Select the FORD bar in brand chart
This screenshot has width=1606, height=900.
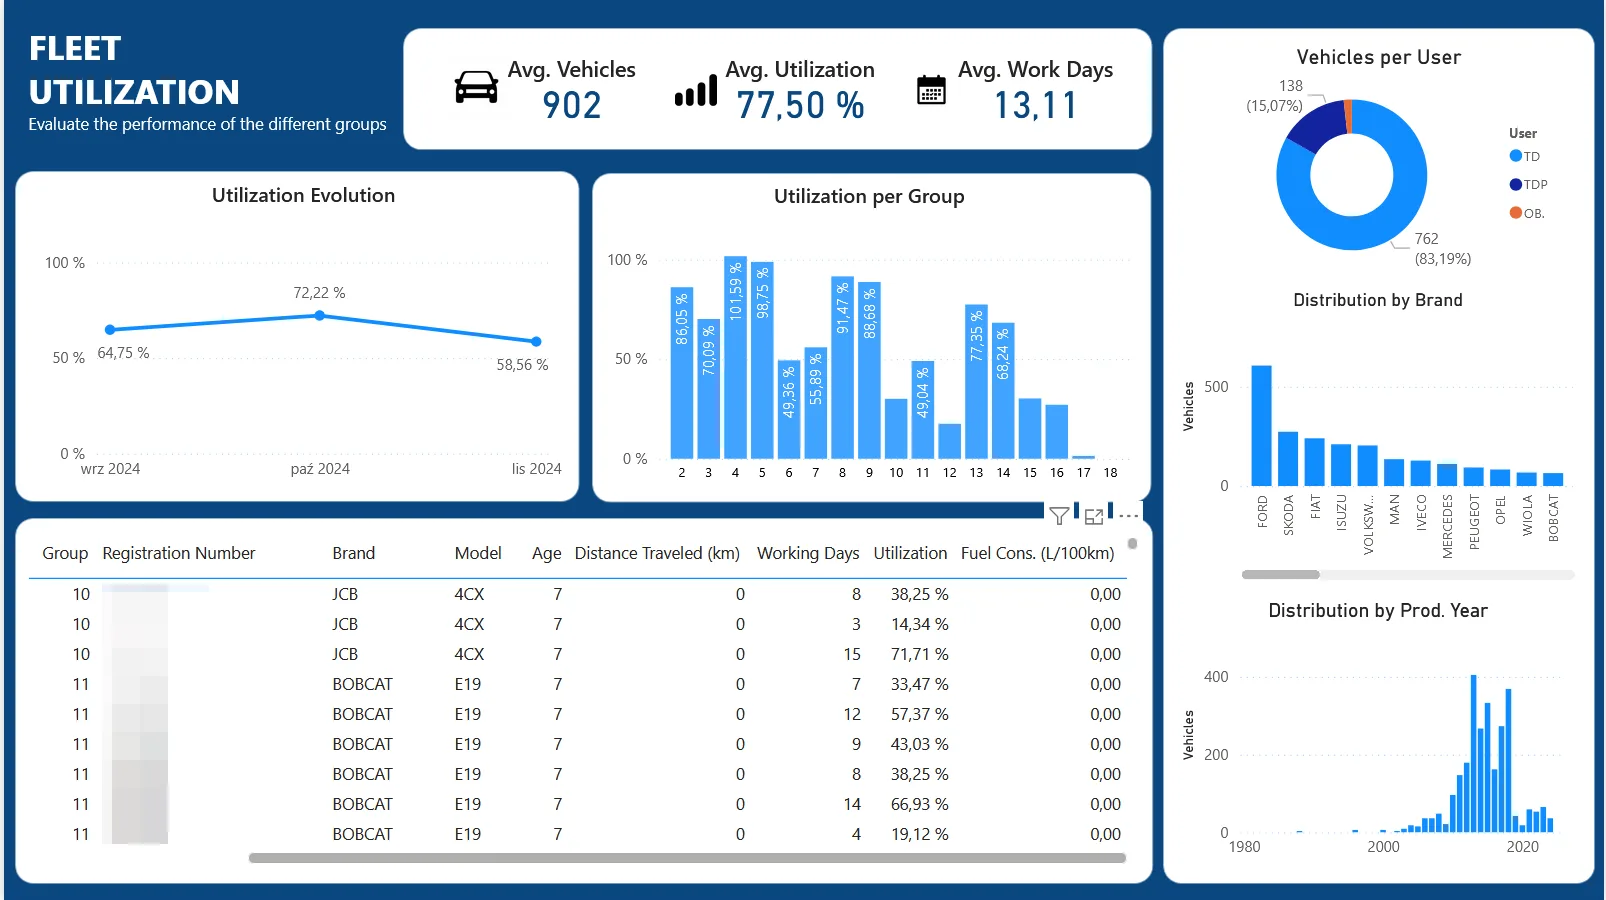(x=1262, y=426)
